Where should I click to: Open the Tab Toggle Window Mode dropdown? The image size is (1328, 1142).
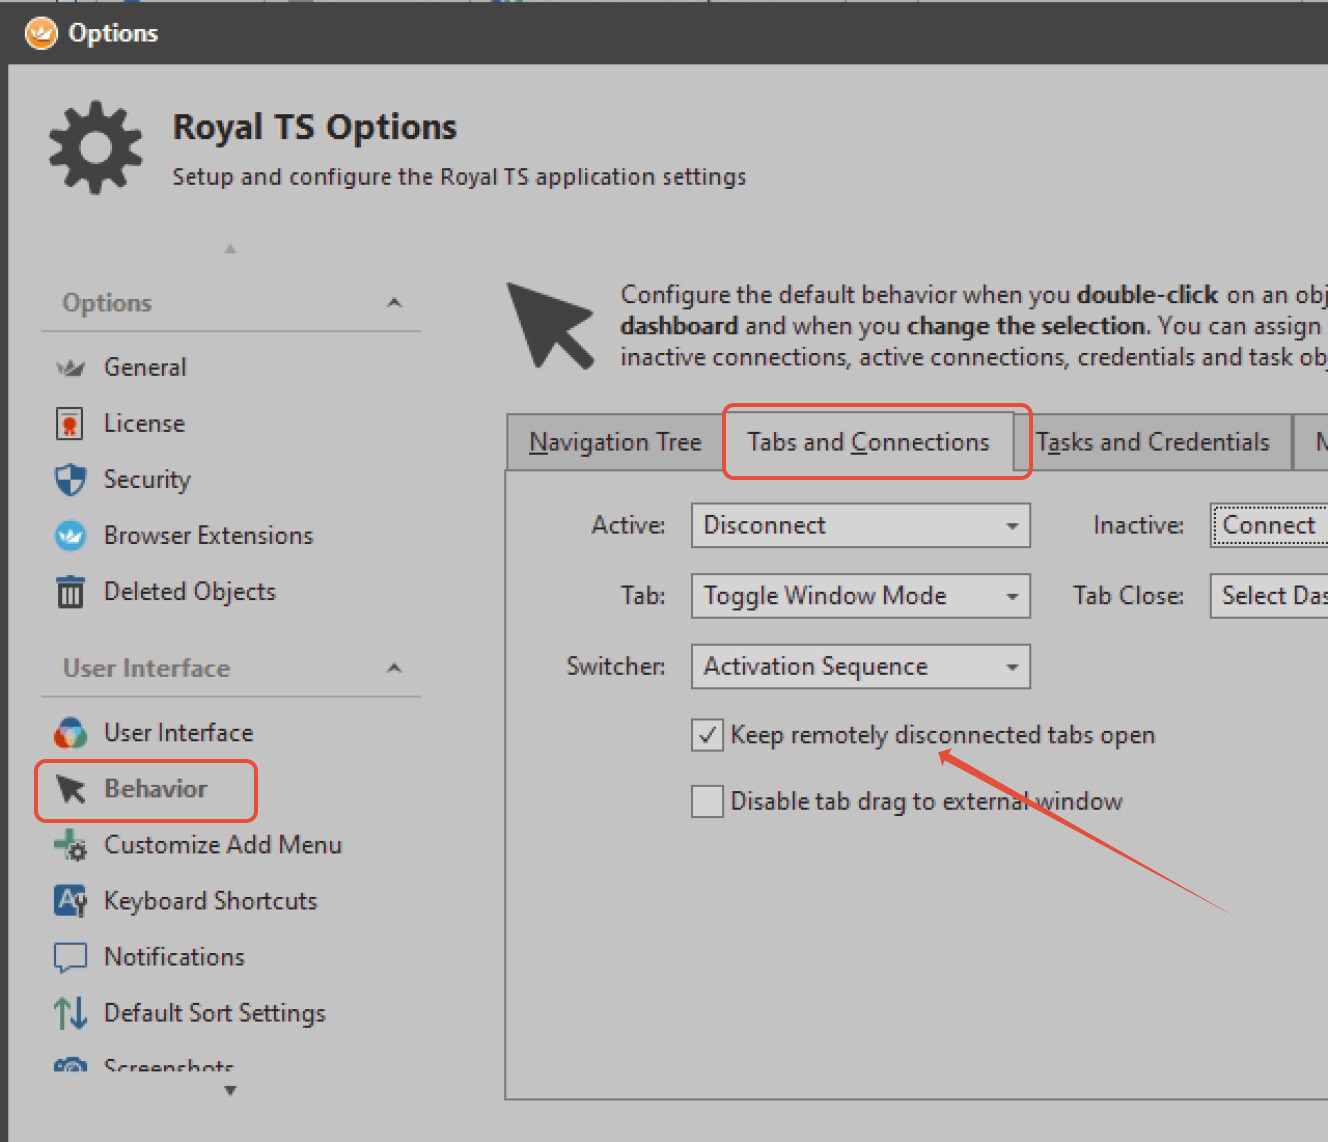1011,596
